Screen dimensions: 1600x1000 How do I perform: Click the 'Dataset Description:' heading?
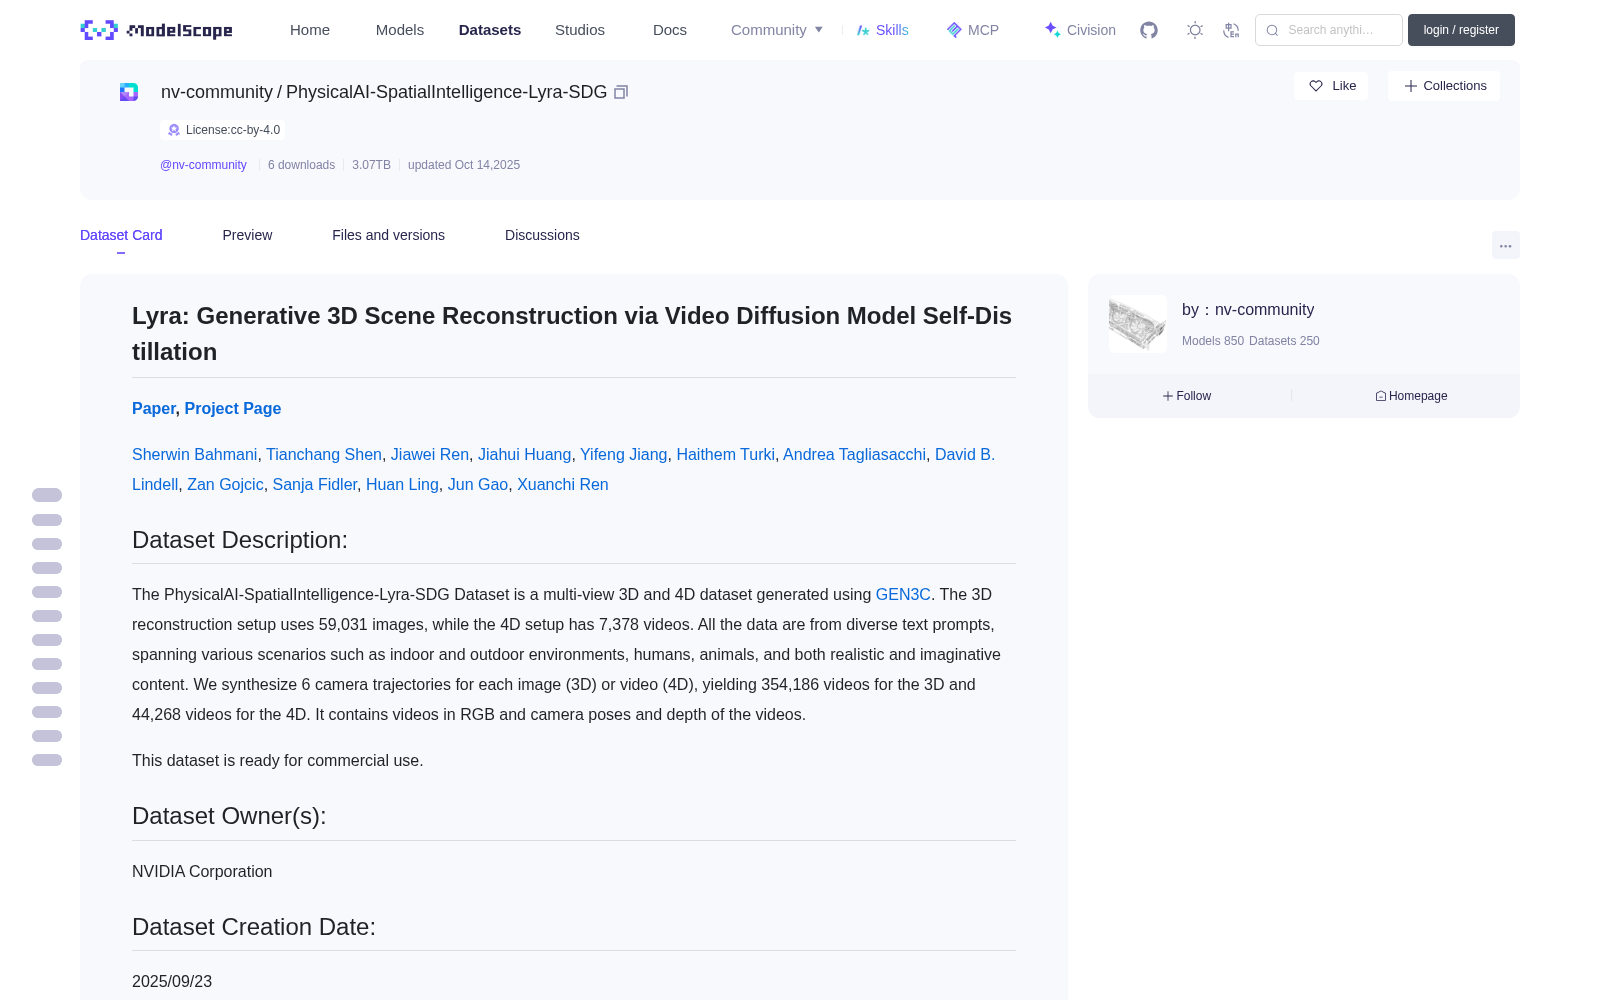click(240, 540)
